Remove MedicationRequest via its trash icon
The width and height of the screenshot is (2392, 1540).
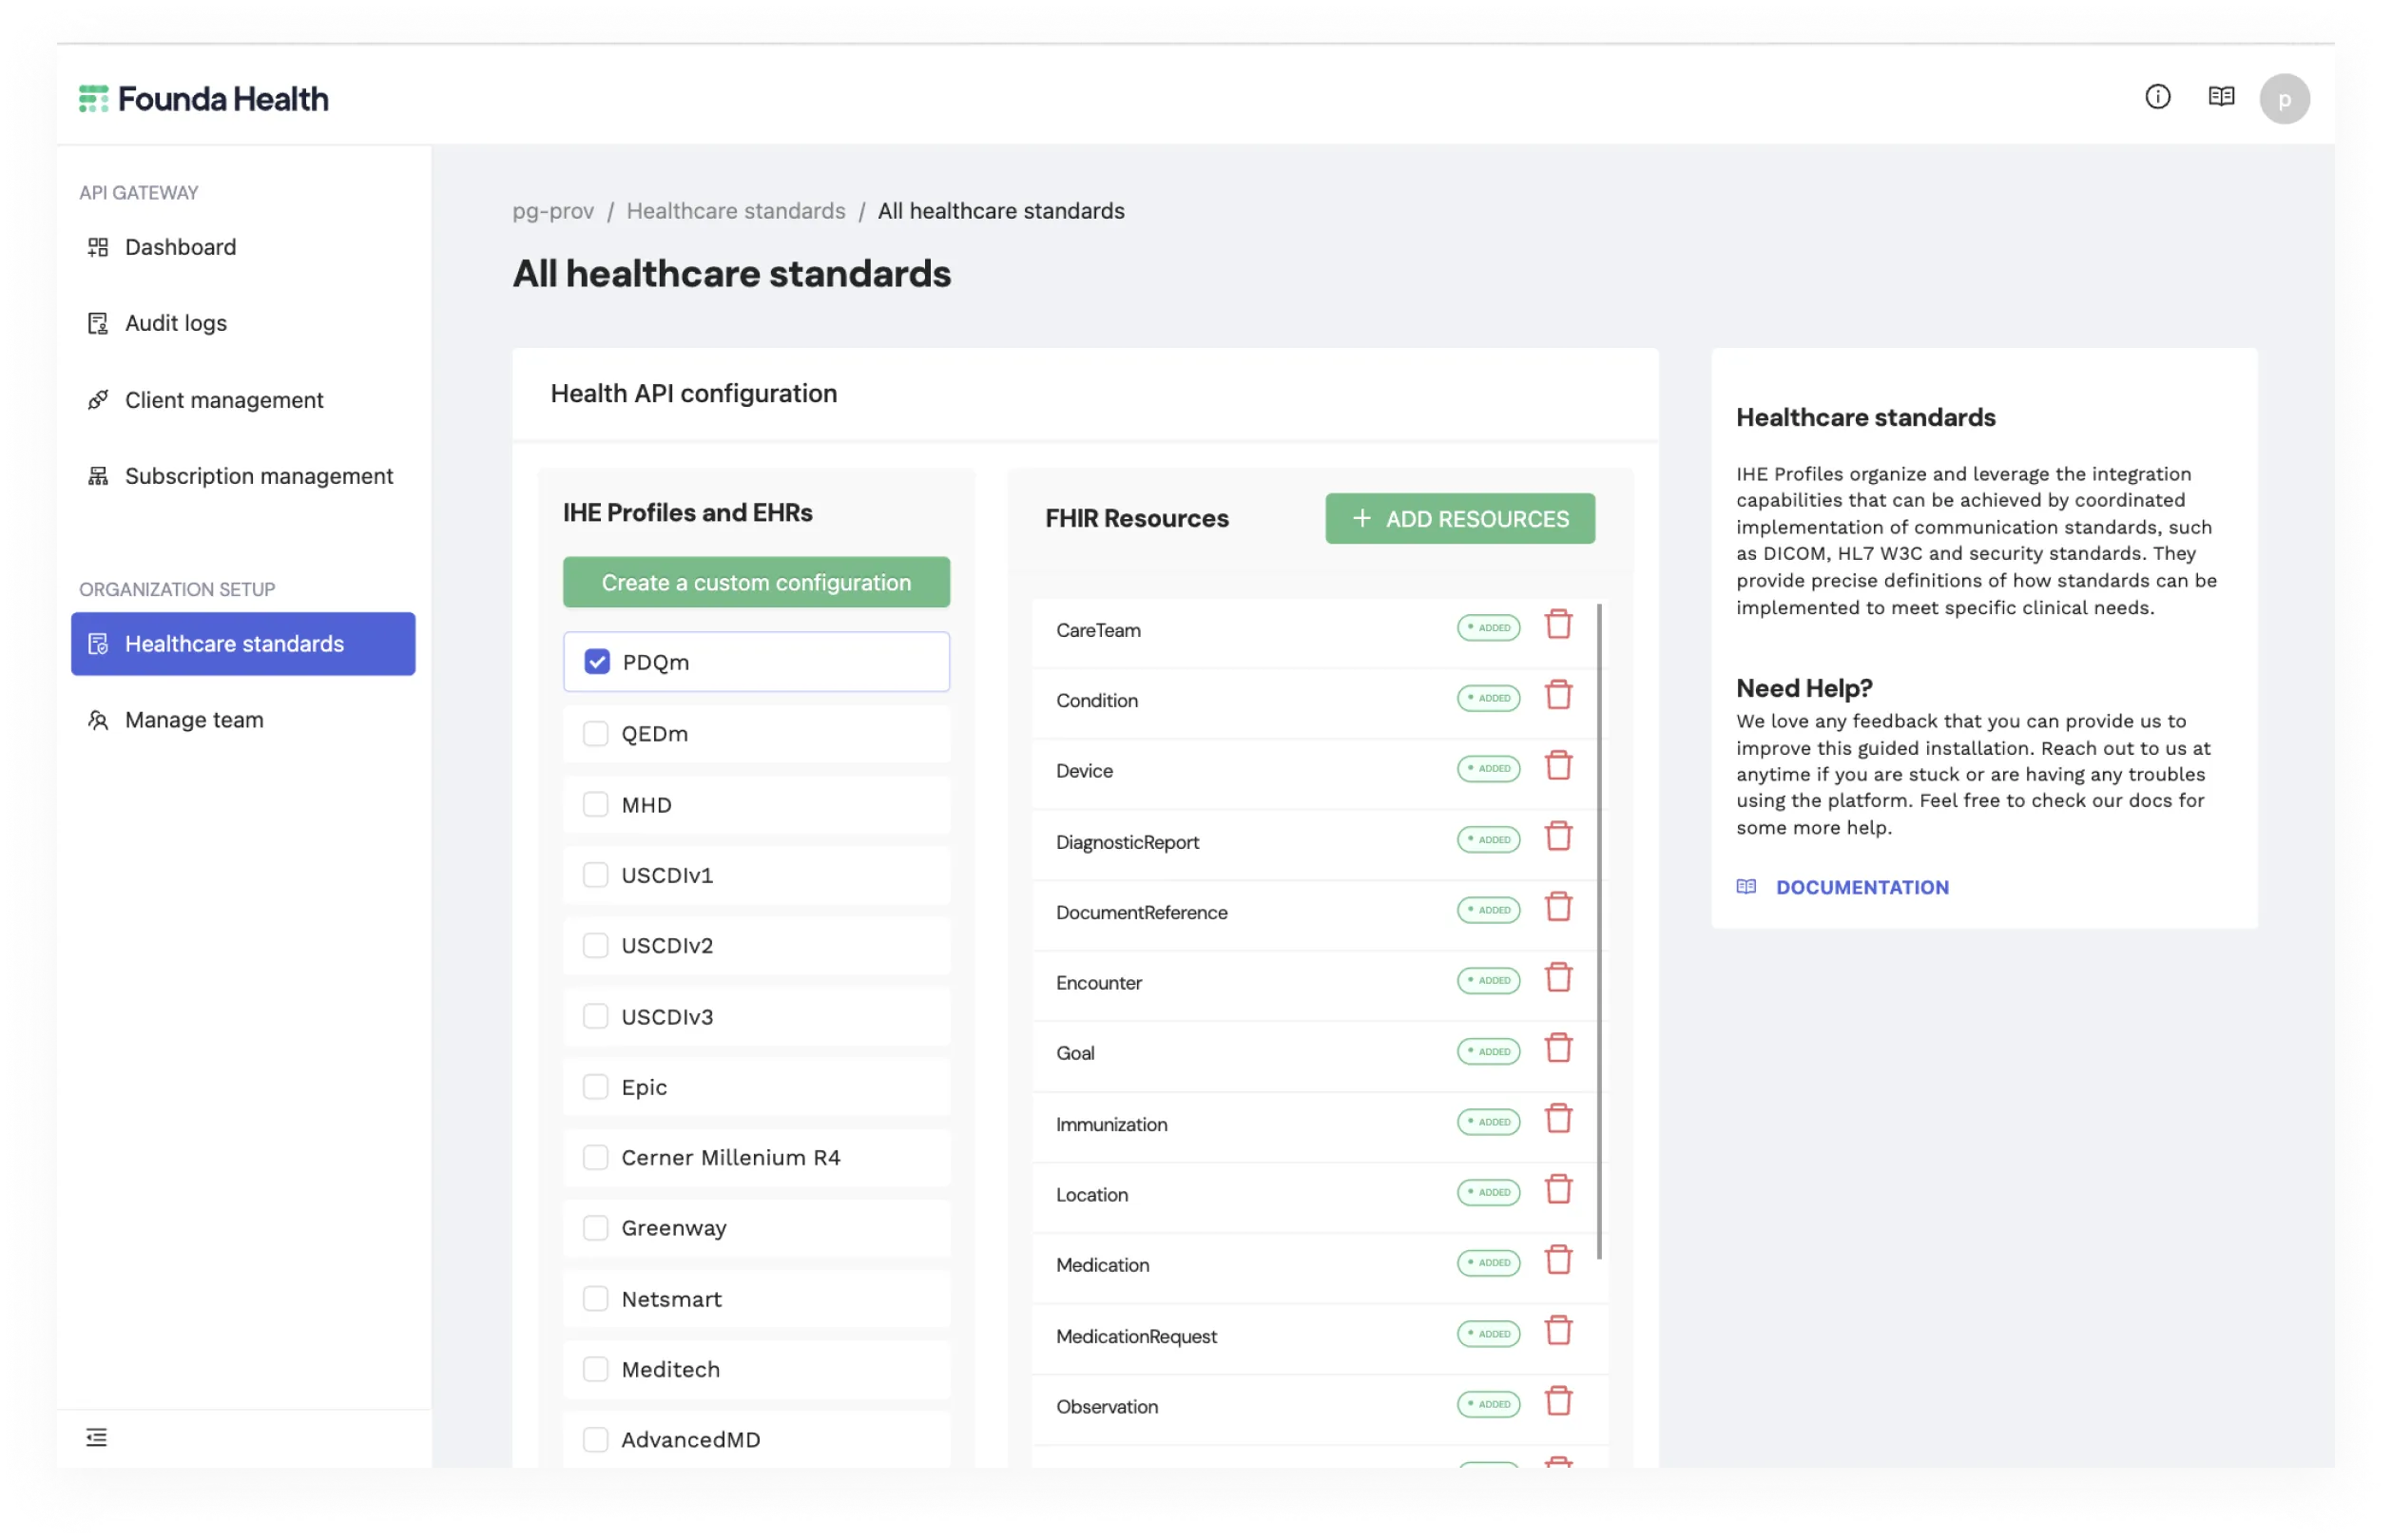point(1558,1330)
